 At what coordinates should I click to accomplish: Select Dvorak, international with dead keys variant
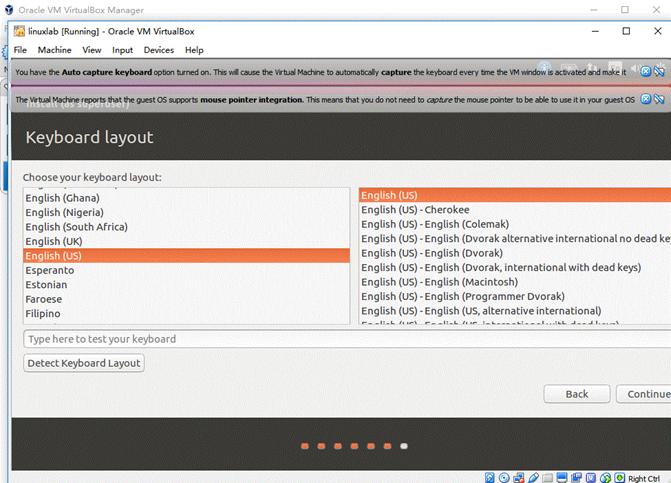[x=515, y=267]
